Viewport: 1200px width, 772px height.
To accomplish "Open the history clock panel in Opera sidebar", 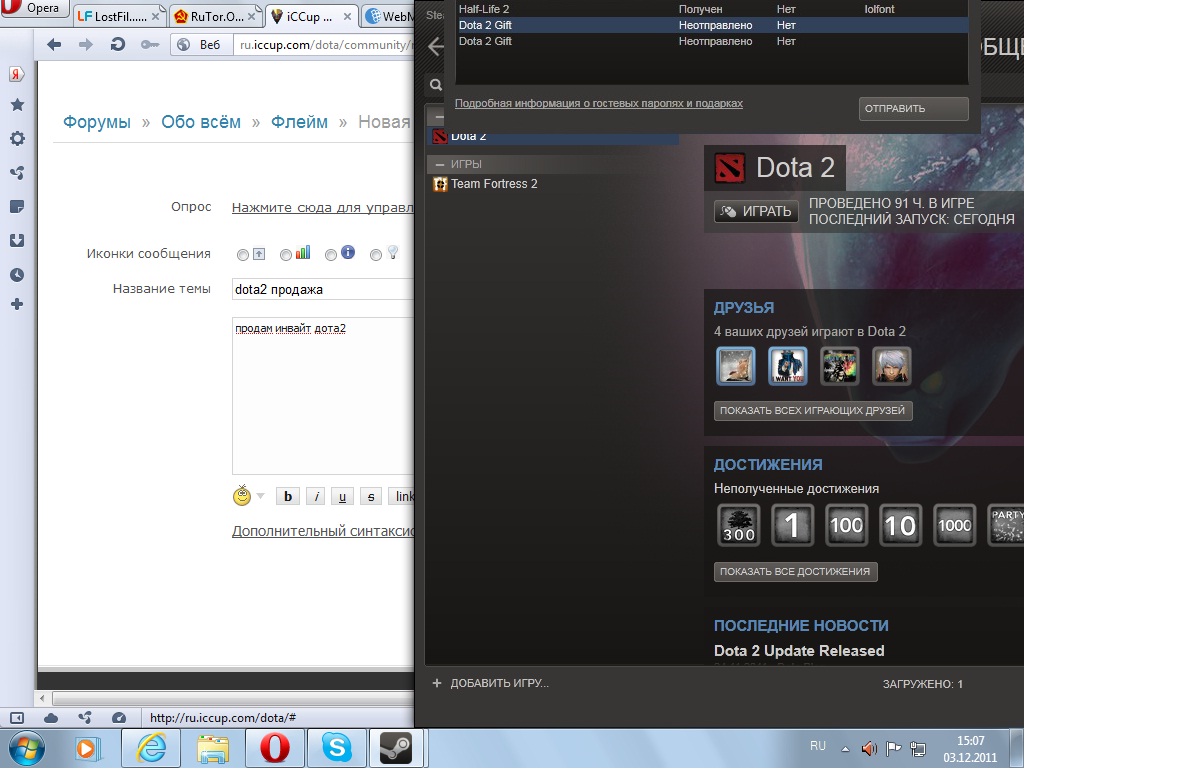I will click(x=17, y=275).
